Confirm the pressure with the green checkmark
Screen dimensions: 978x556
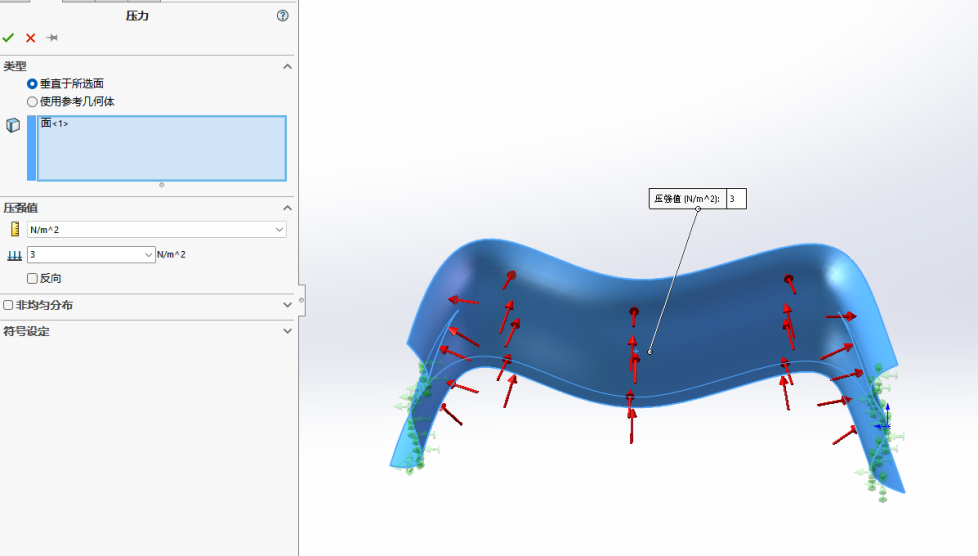8,38
